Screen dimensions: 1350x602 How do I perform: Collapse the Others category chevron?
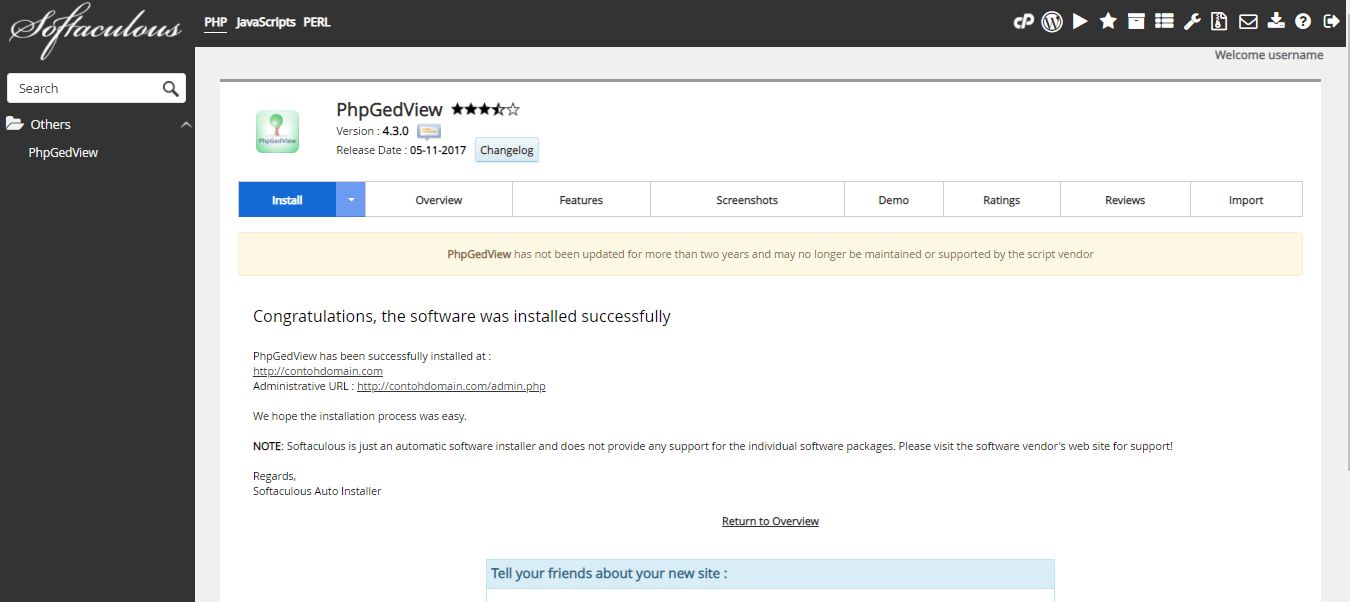[x=185, y=124]
